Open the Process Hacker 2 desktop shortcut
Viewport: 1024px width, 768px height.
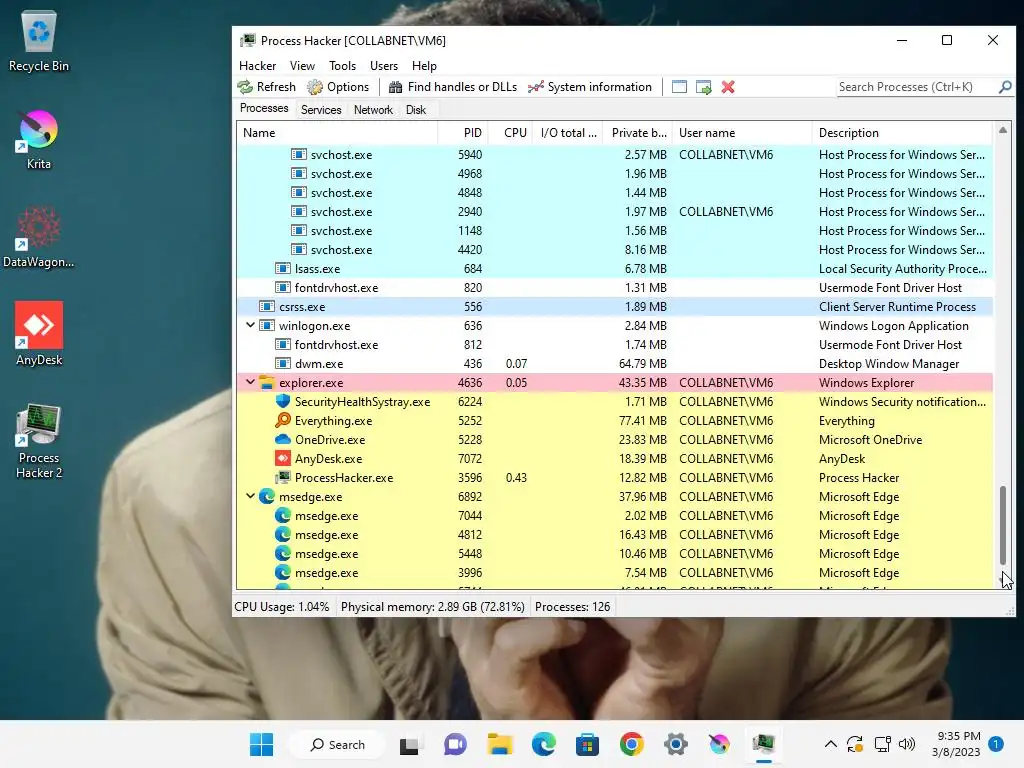point(39,441)
